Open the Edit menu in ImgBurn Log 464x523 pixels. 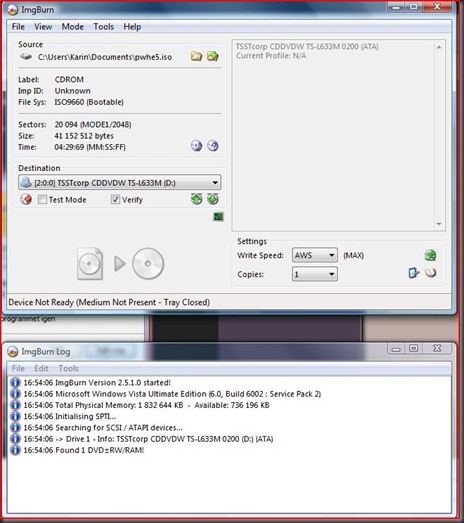click(41, 368)
